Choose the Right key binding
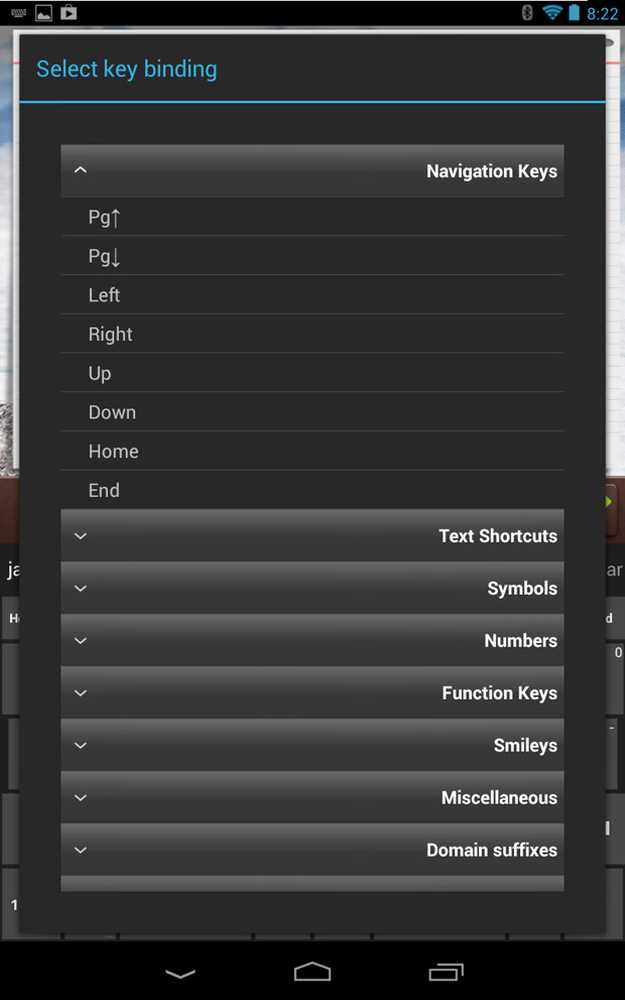 (312, 334)
